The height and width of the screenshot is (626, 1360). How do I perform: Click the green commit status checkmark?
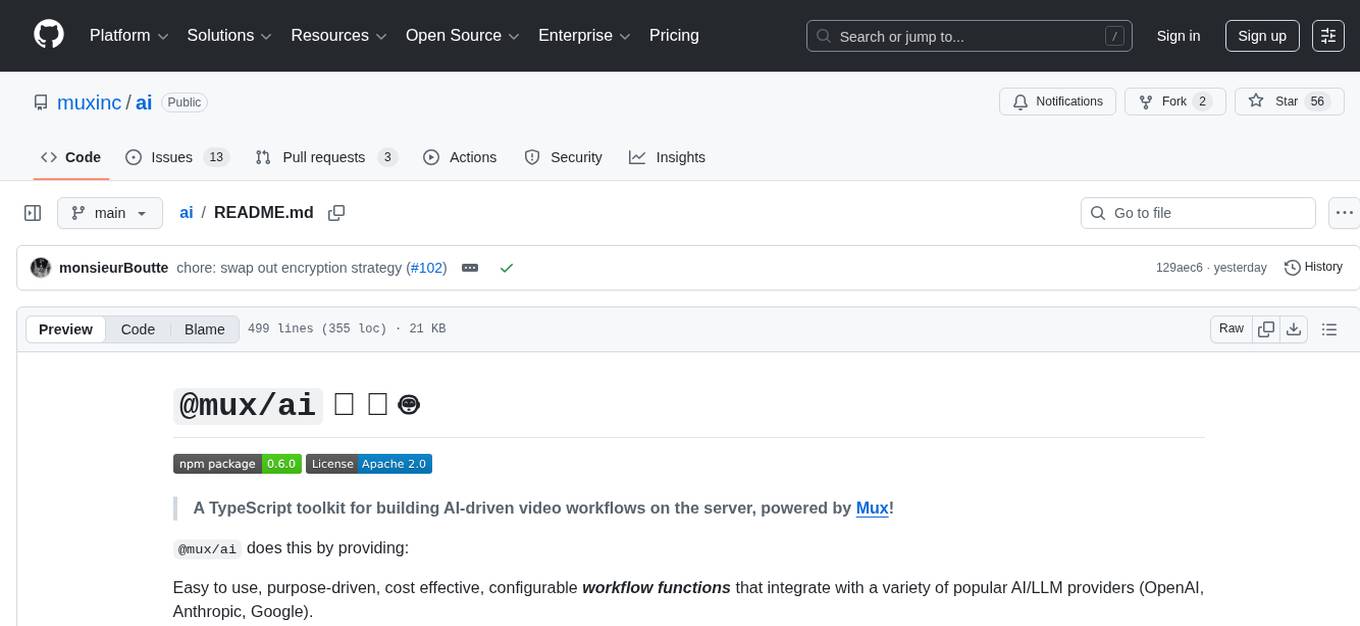click(506, 268)
